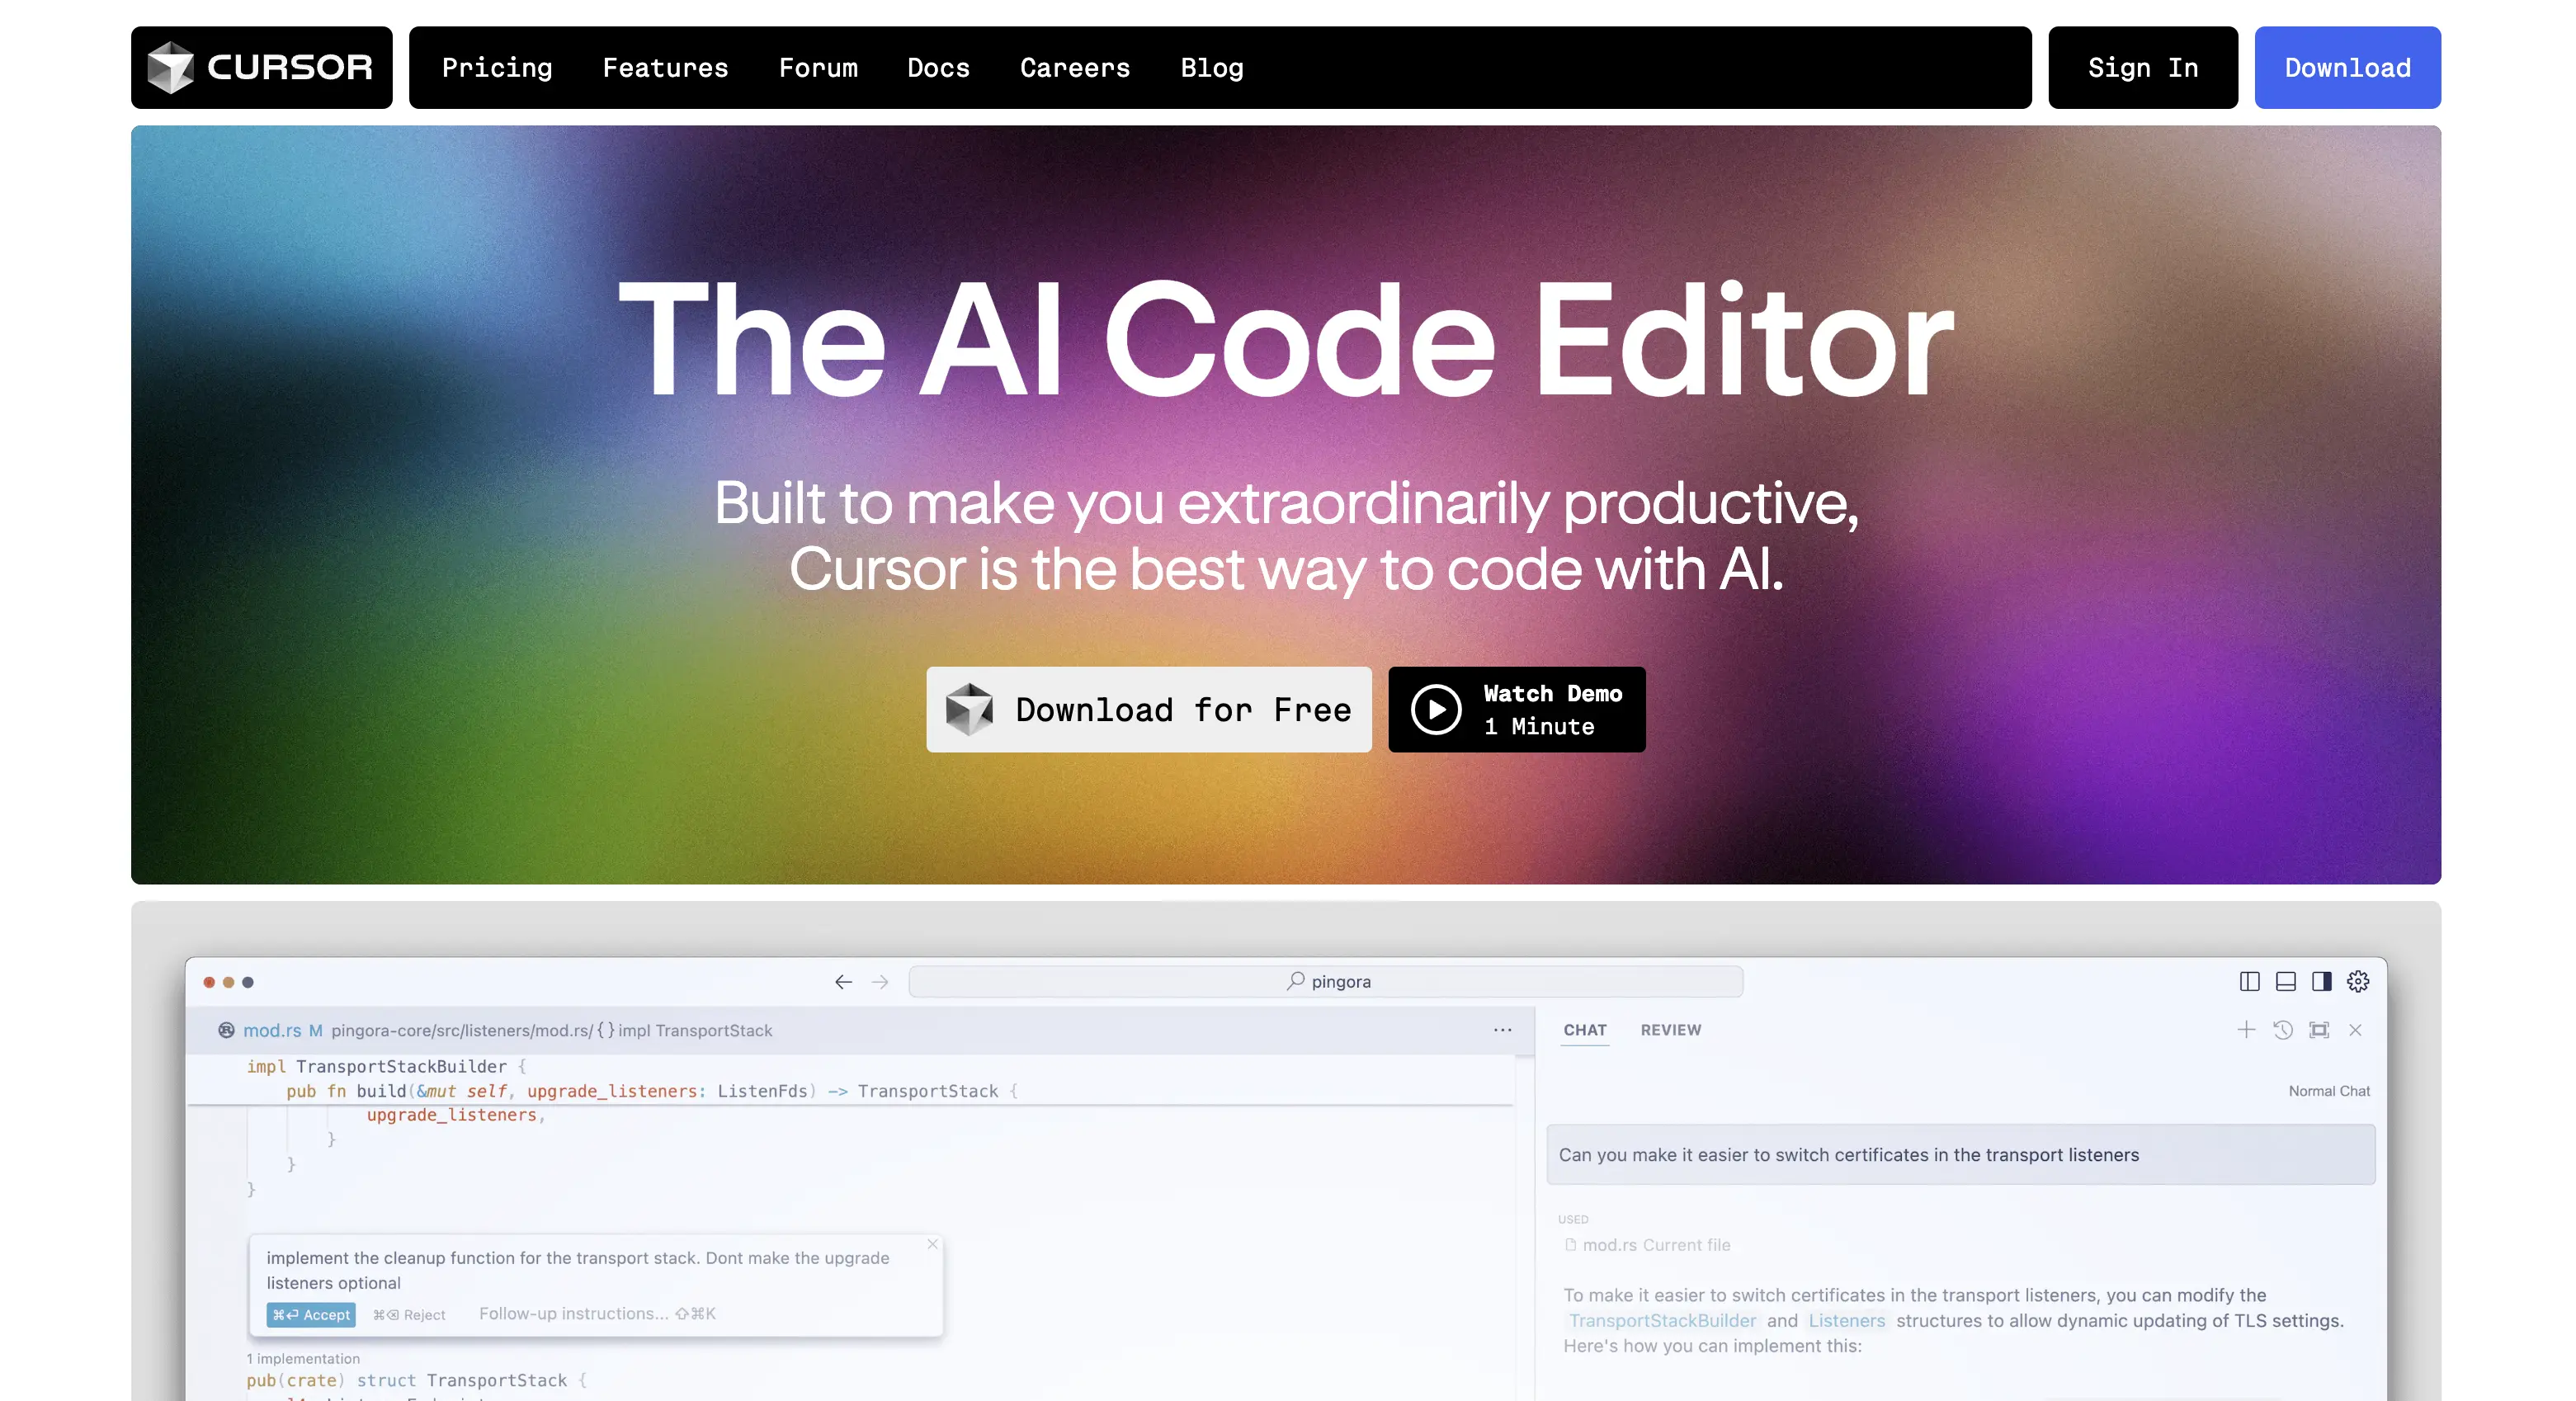Click the search/address bar in editor
The width and height of the screenshot is (2576, 1401).
(1328, 980)
